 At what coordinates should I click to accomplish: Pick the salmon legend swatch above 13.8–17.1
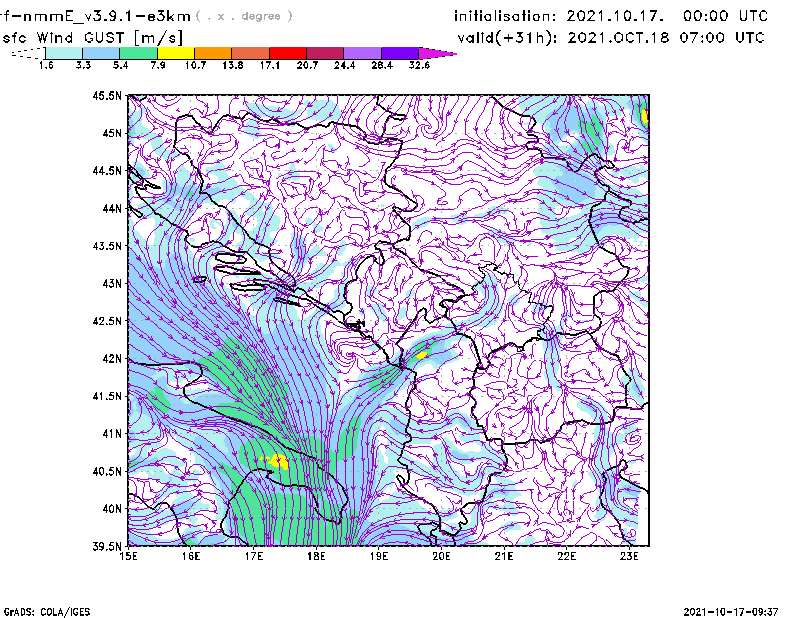[x=251, y=53]
